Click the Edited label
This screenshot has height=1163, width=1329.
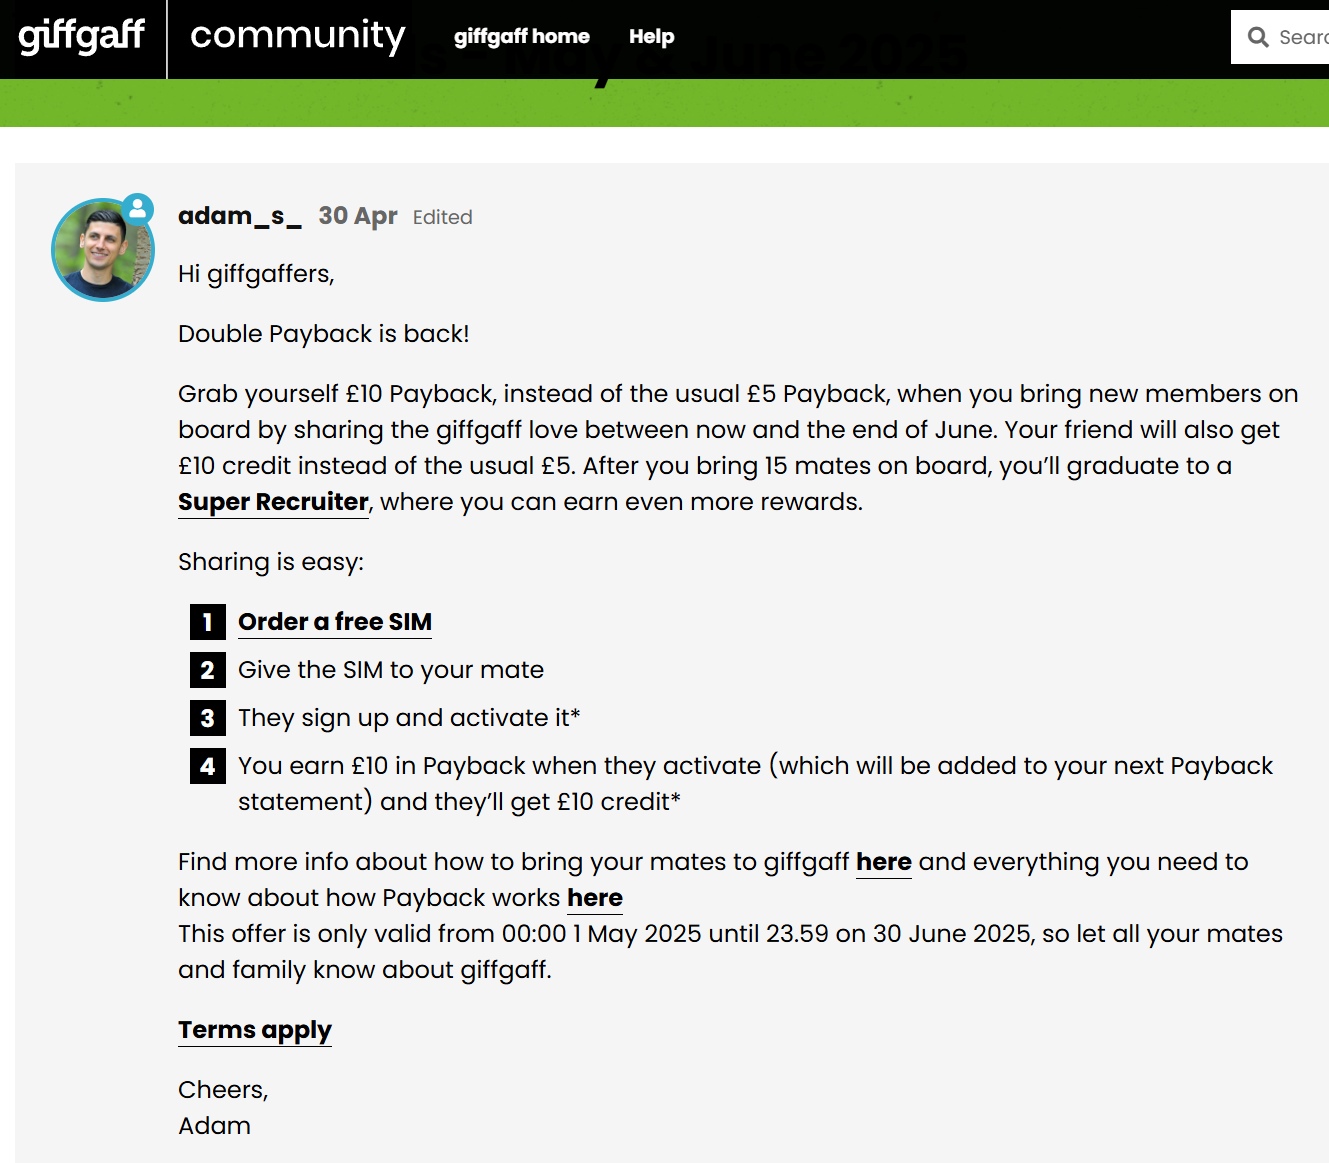pyautogui.click(x=442, y=217)
